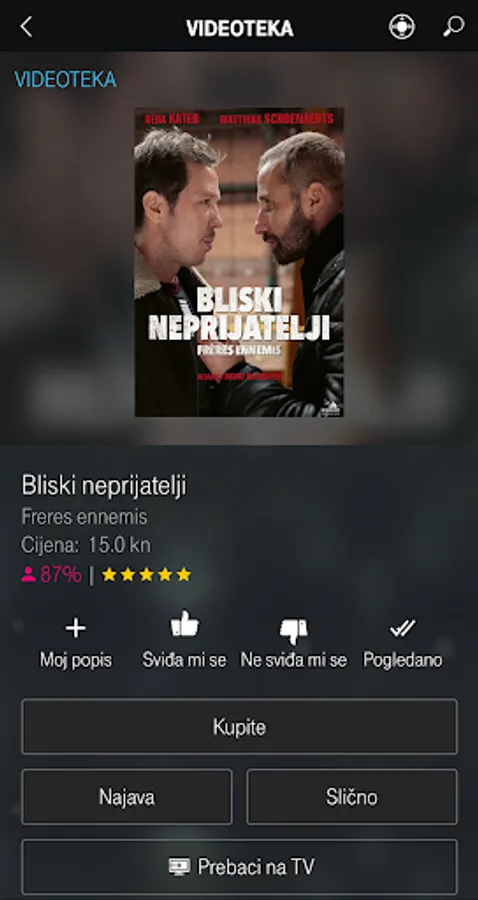
Task: Open the VIDEOTEKA breadcrumb link
Action: tap(65, 79)
